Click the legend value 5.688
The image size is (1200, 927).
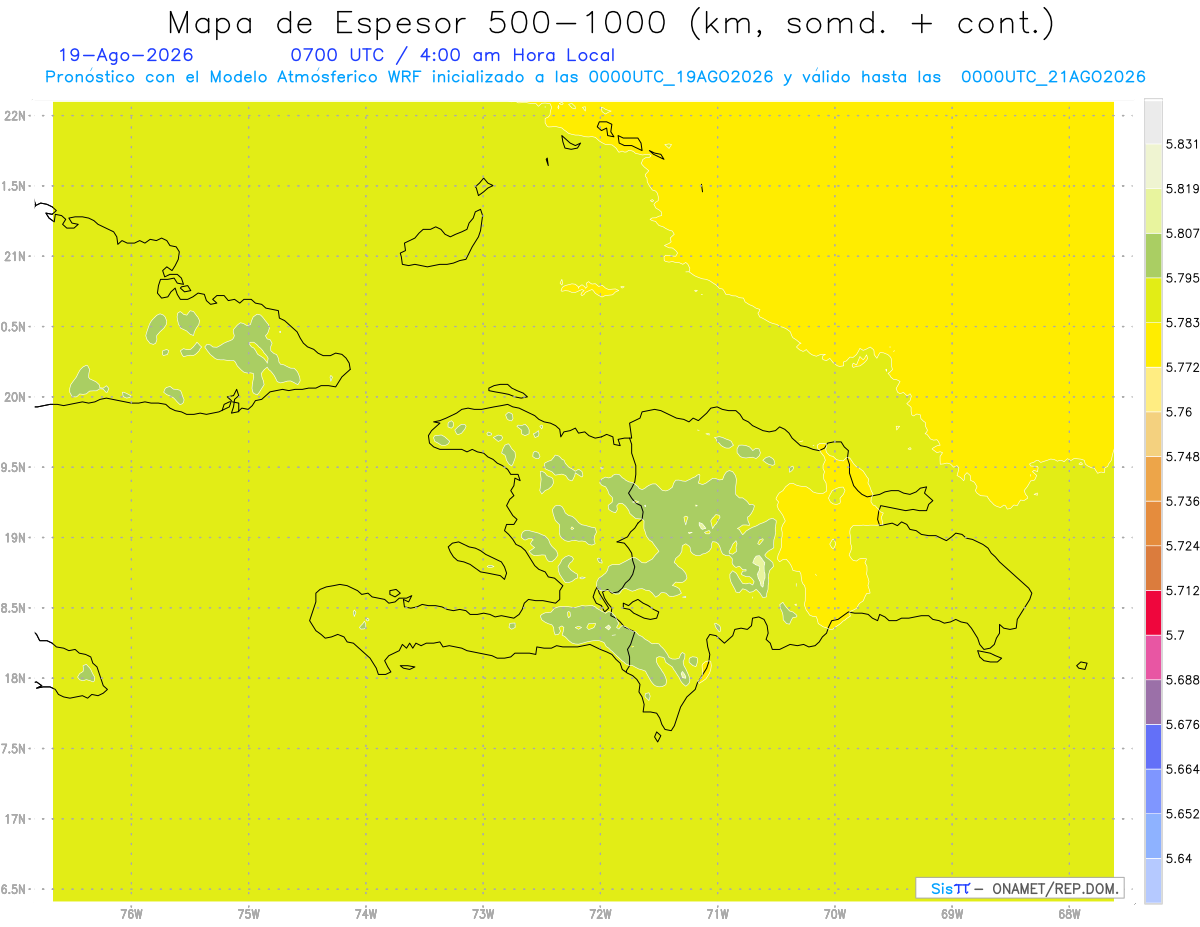pos(1183,680)
